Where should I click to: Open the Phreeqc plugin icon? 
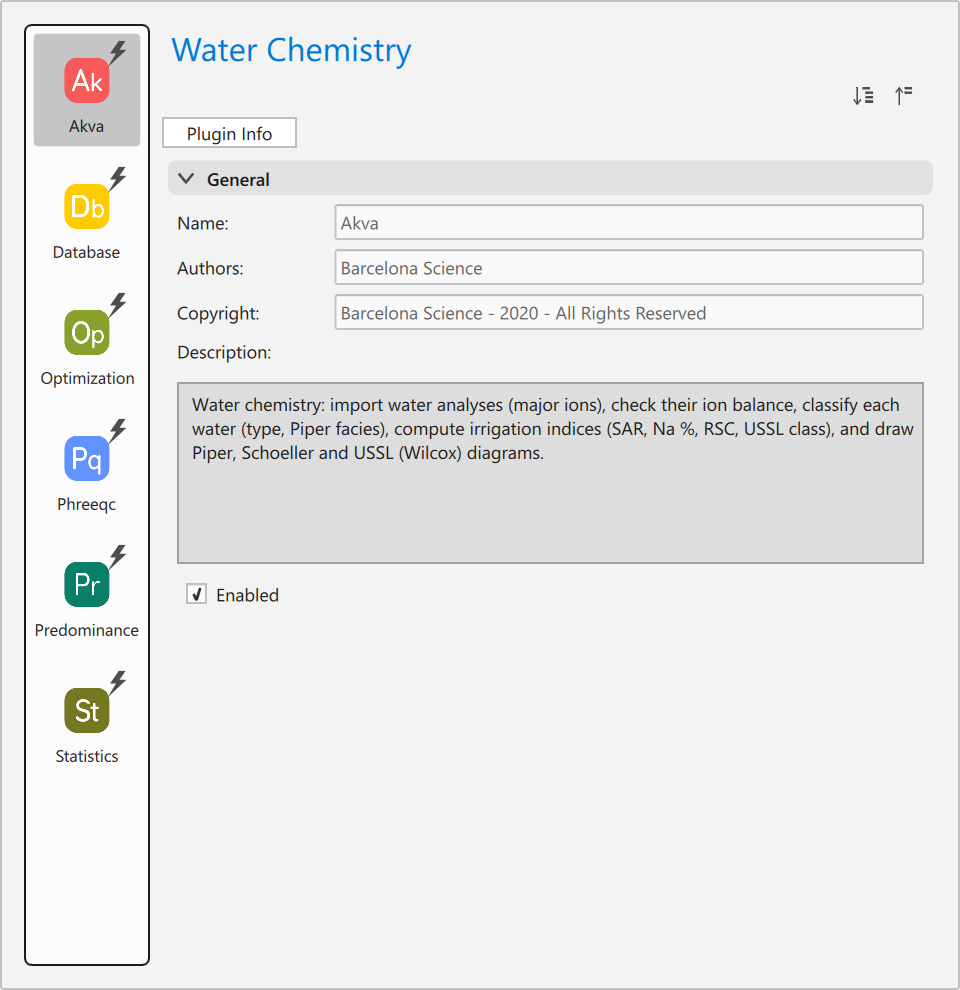click(87, 458)
